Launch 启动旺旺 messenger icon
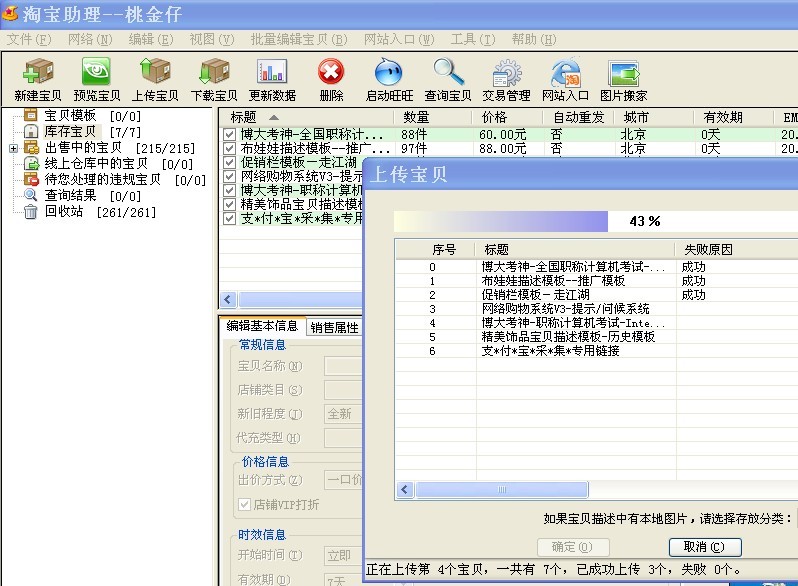The height and width of the screenshot is (586, 798). click(389, 71)
